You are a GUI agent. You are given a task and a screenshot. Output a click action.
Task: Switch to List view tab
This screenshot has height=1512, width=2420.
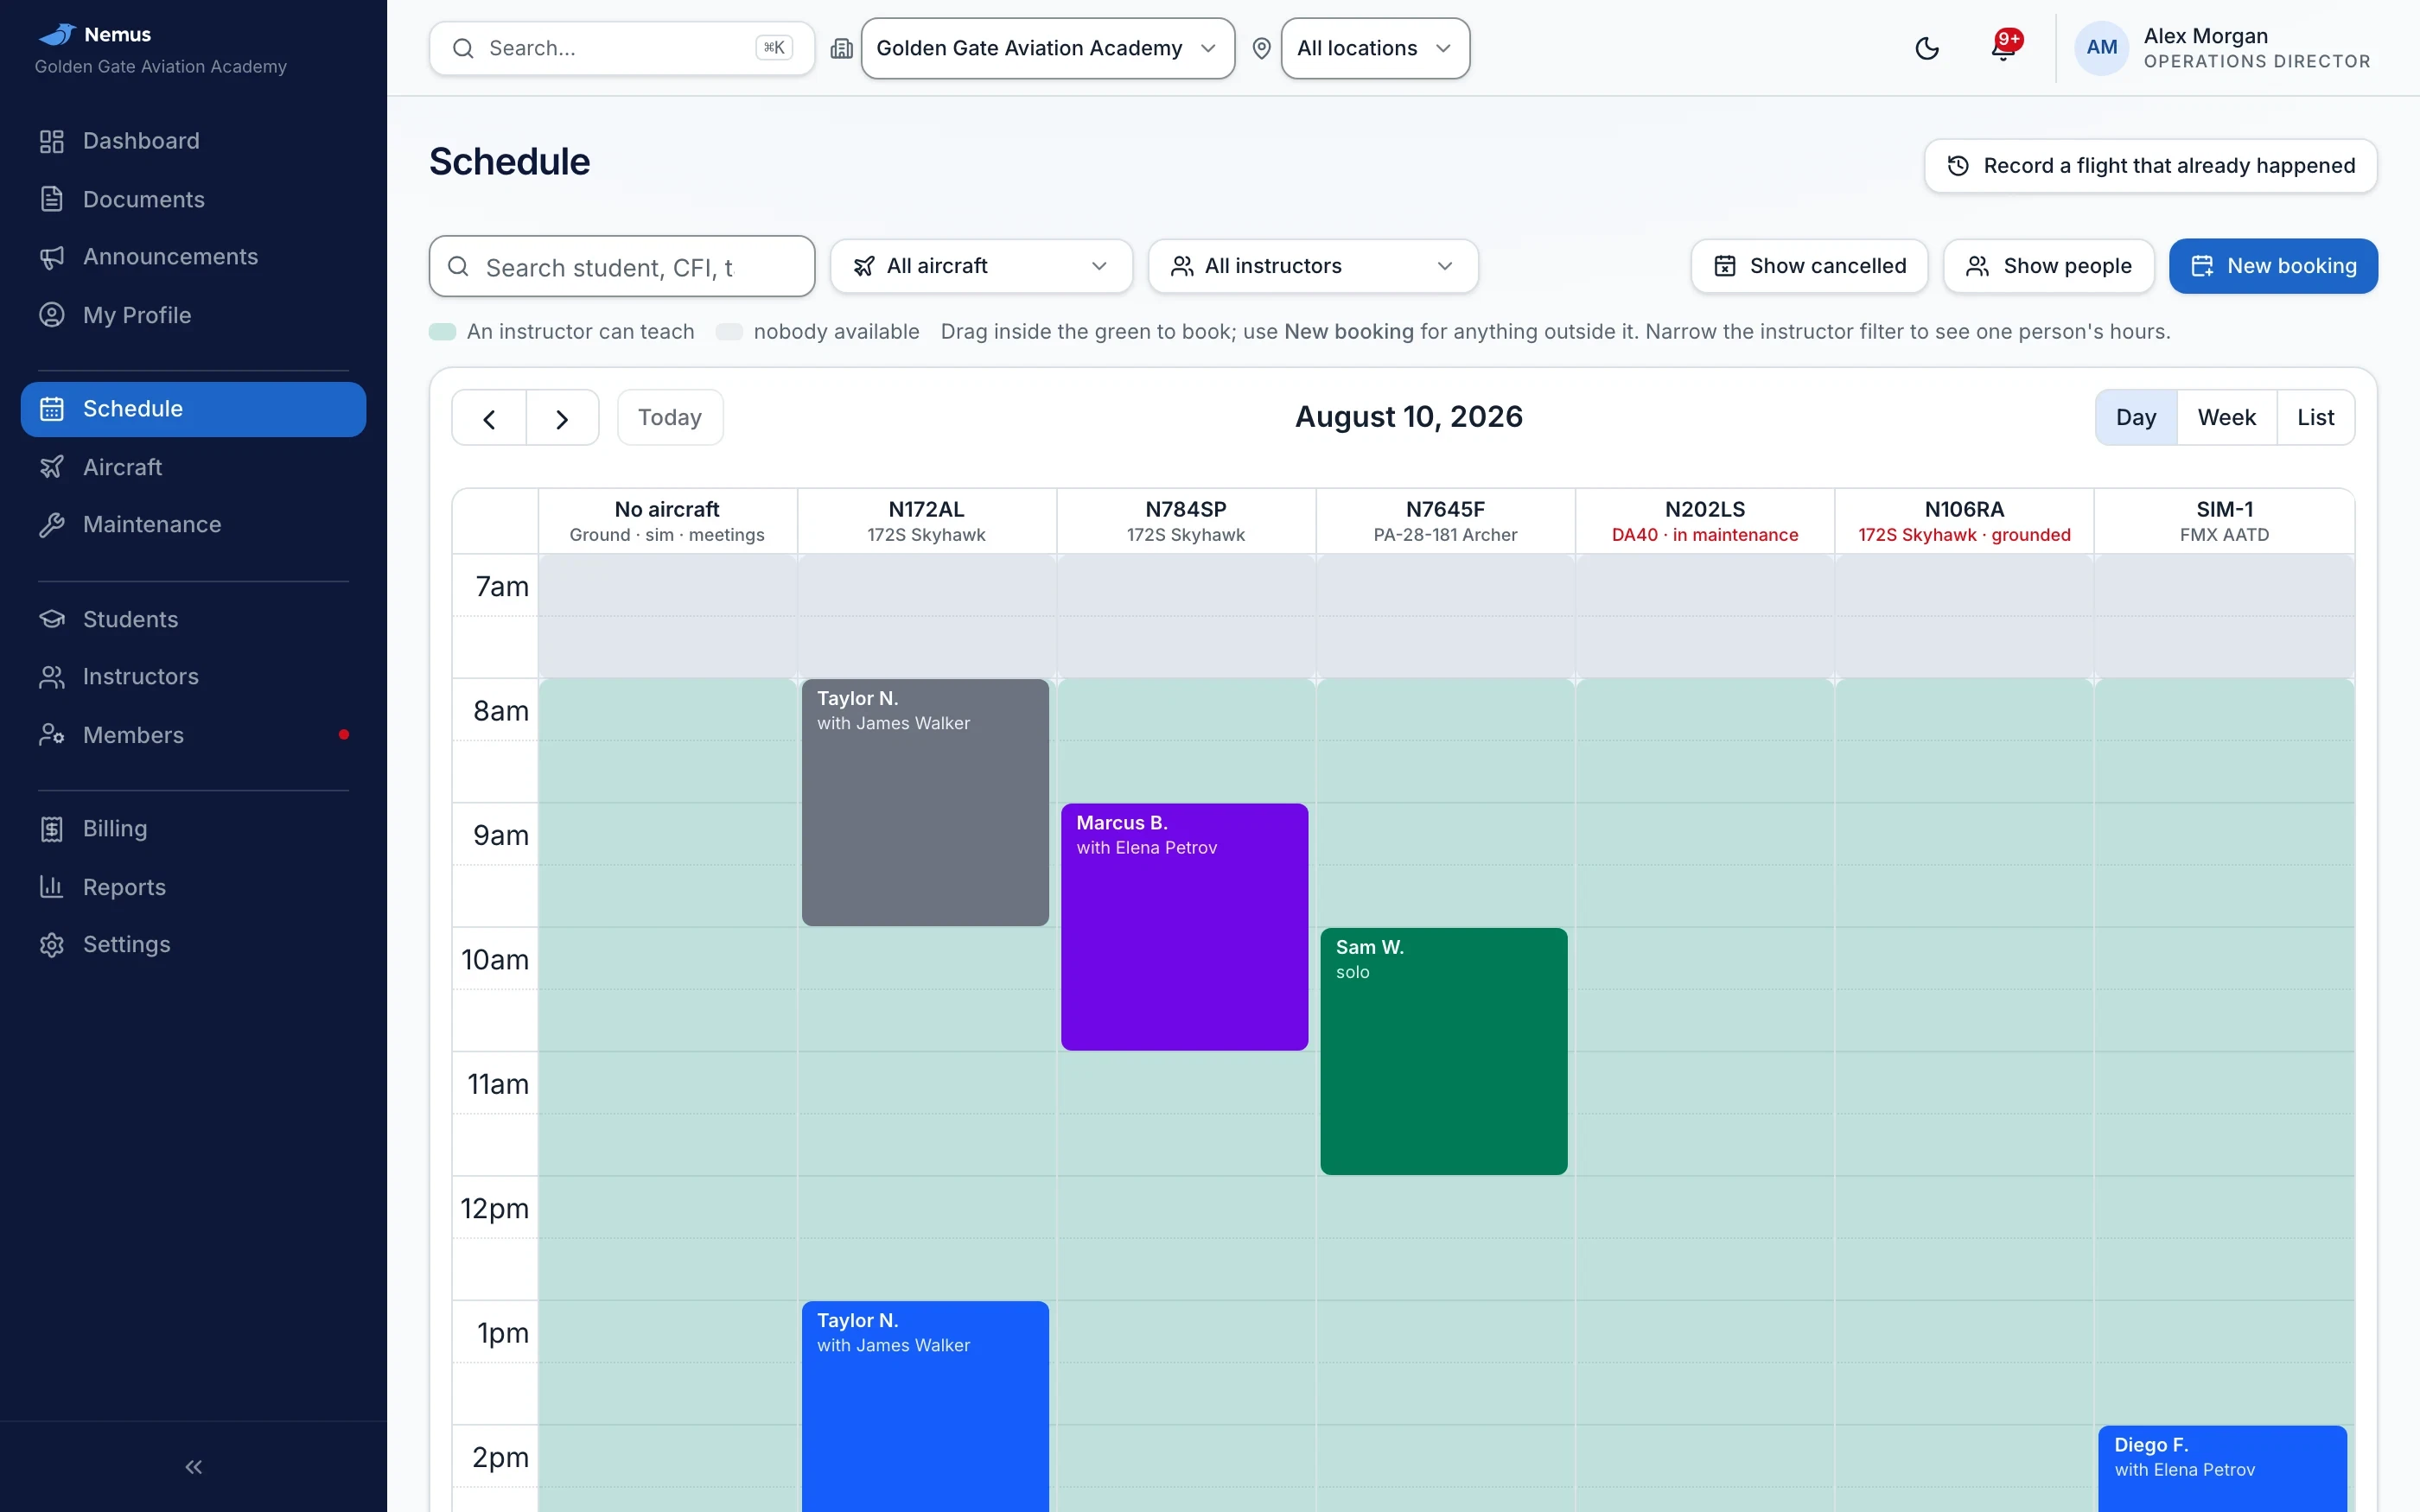click(x=2315, y=418)
